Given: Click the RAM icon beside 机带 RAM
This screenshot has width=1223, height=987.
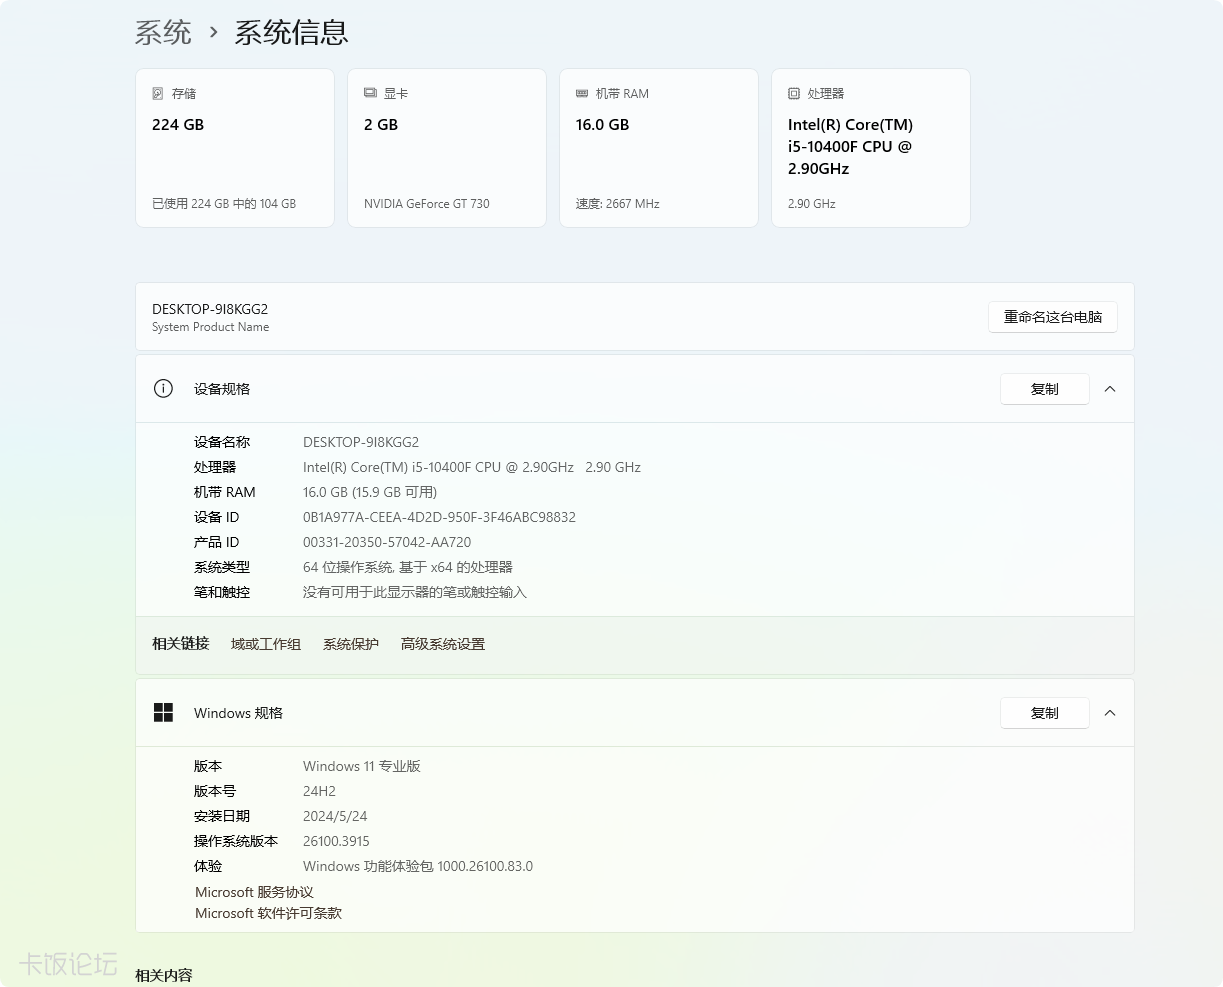Looking at the screenshot, I should click(x=582, y=93).
